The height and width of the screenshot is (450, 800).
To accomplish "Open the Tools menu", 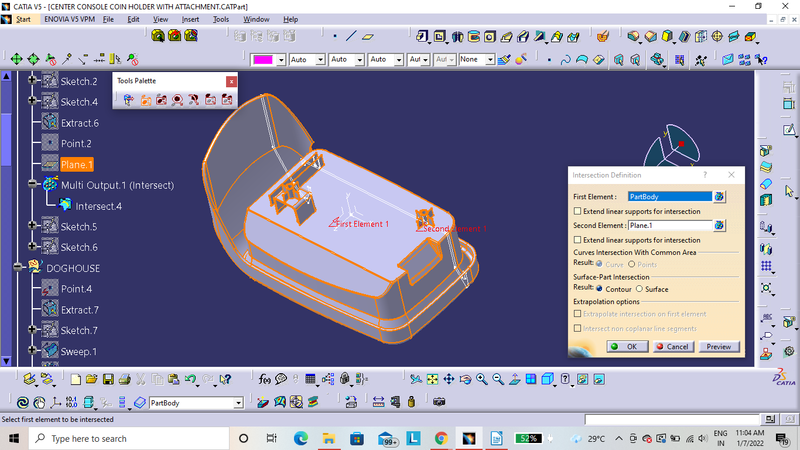I will [220, 19].
